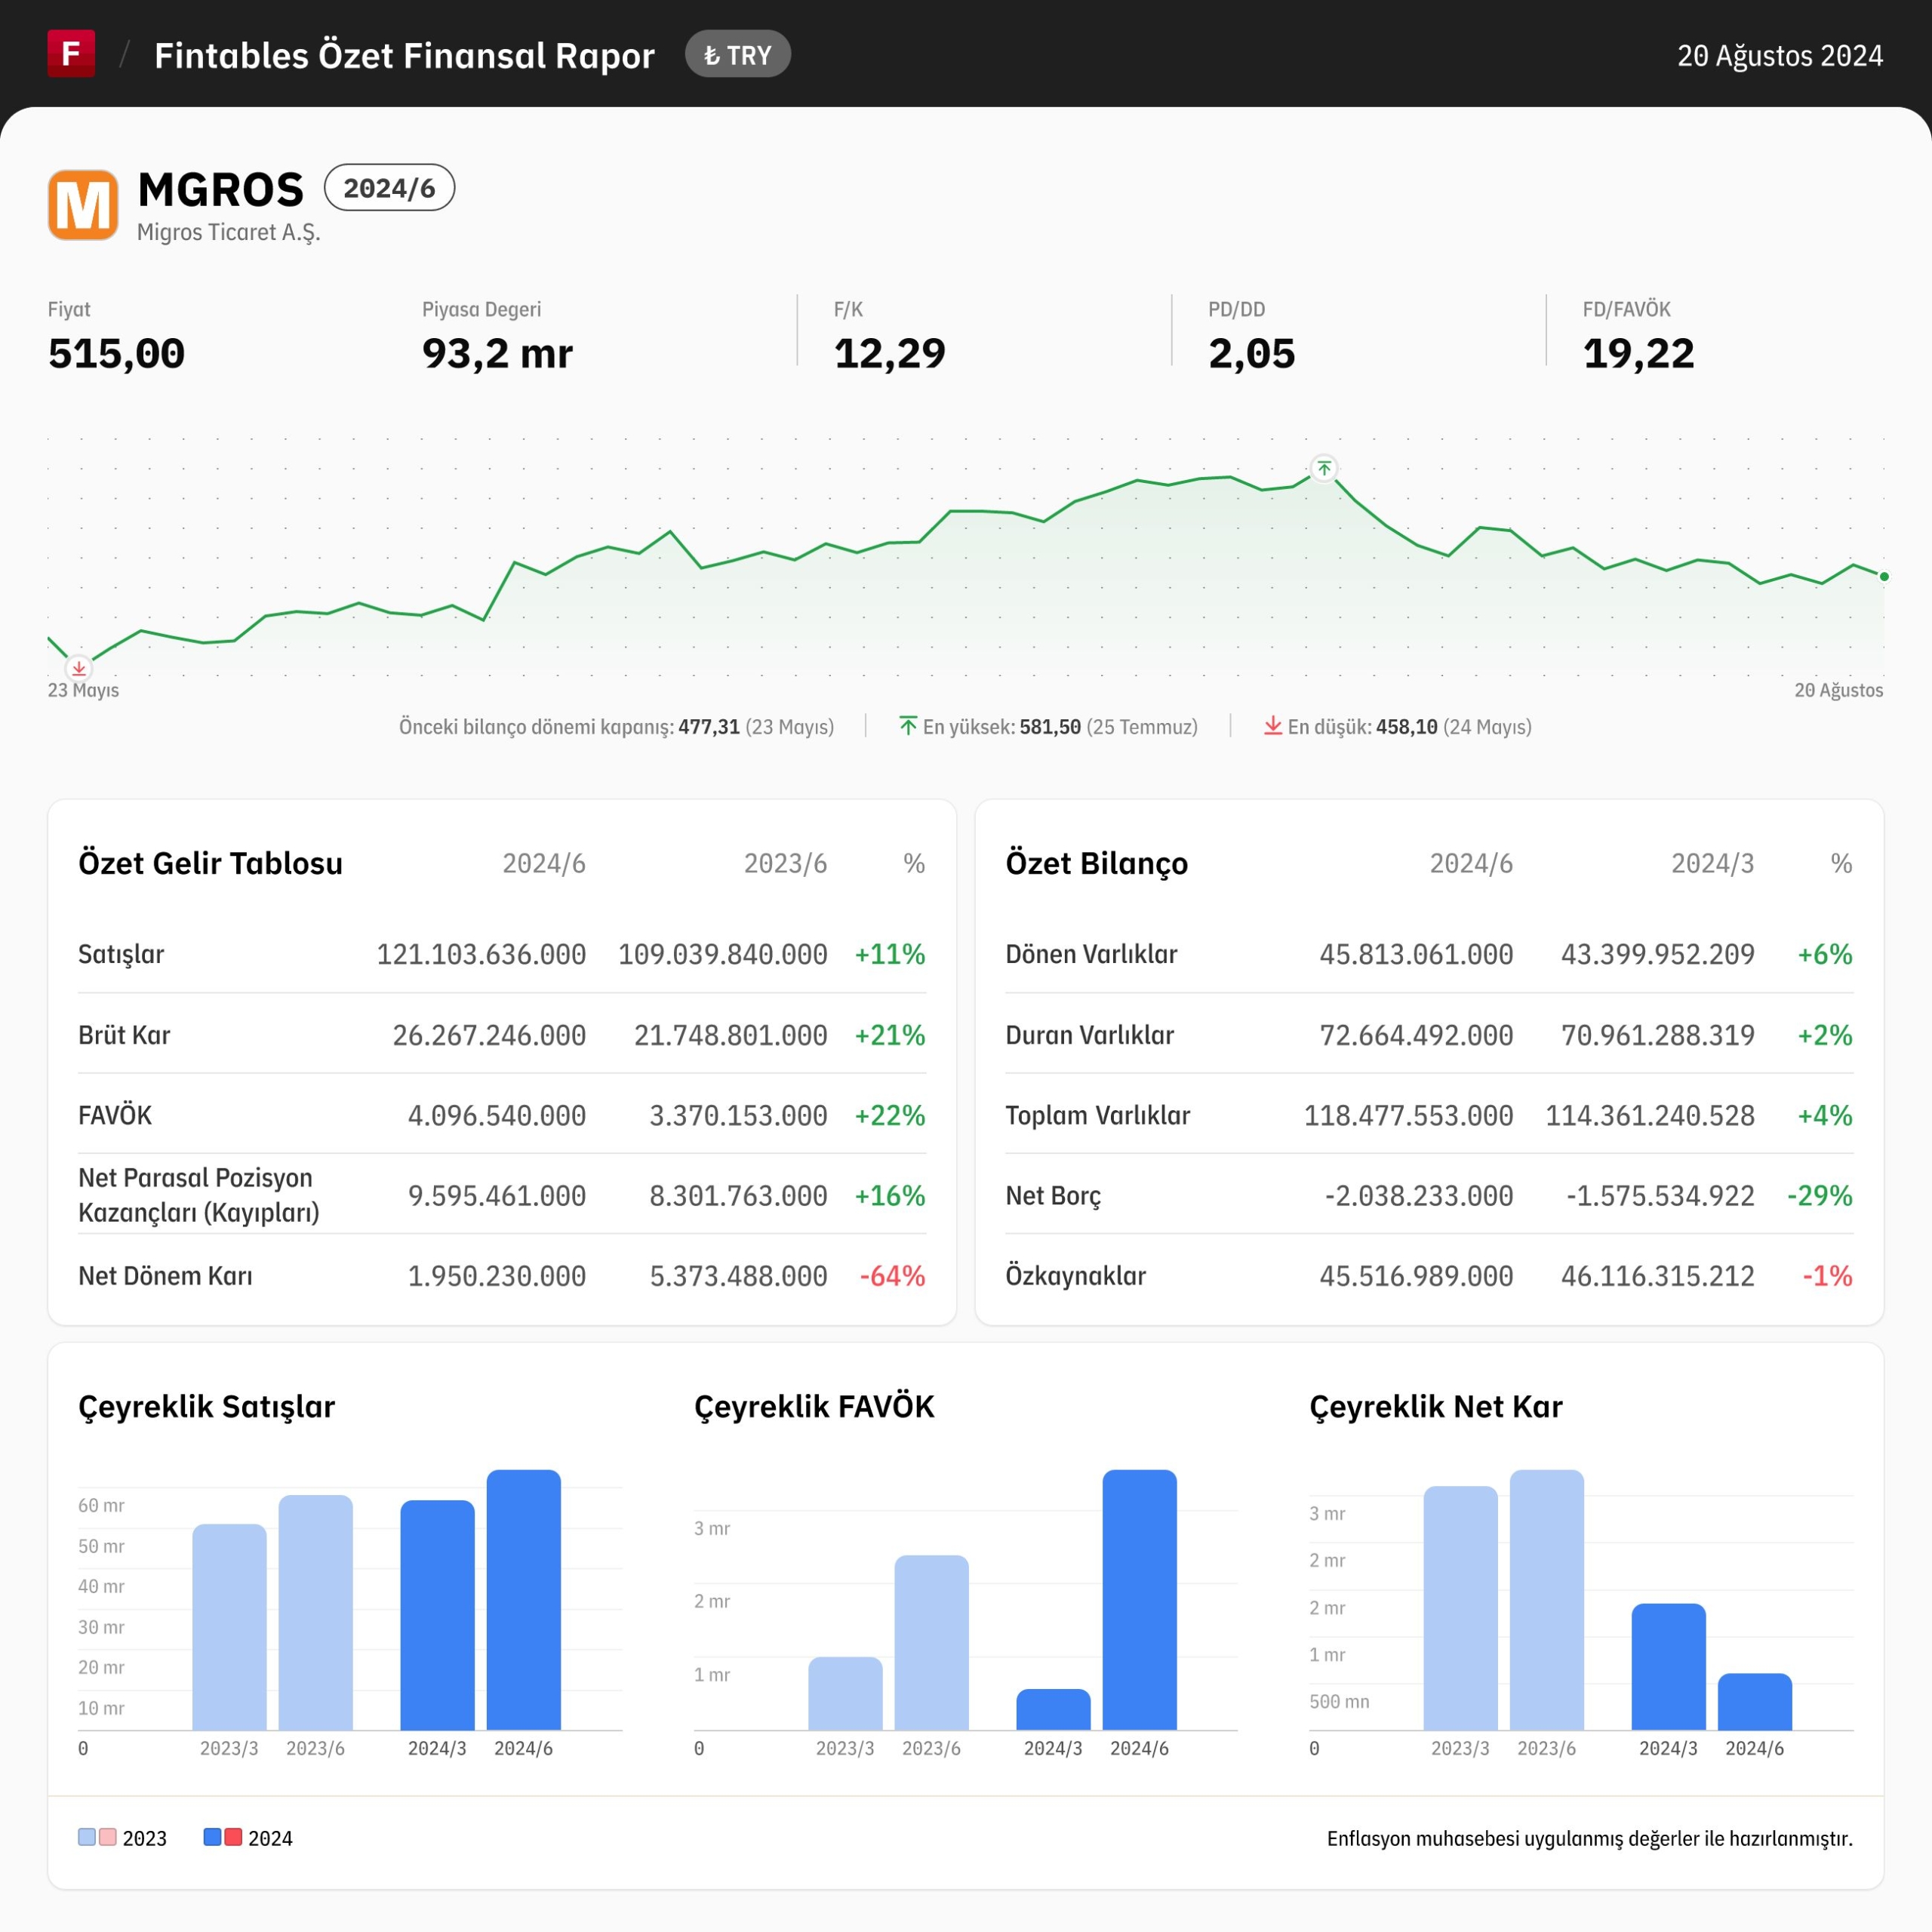Click Dönen Varlıklar value 45.813.061.000
The image size is (1932, 1932).
tap(1416, 954)
